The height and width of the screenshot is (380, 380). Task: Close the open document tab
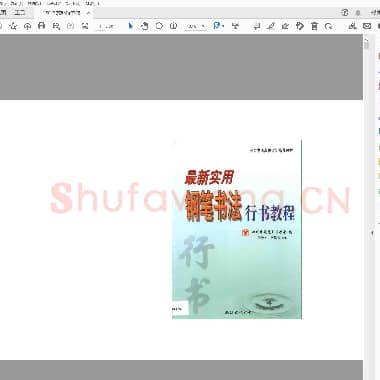click(x=88, y=13)
